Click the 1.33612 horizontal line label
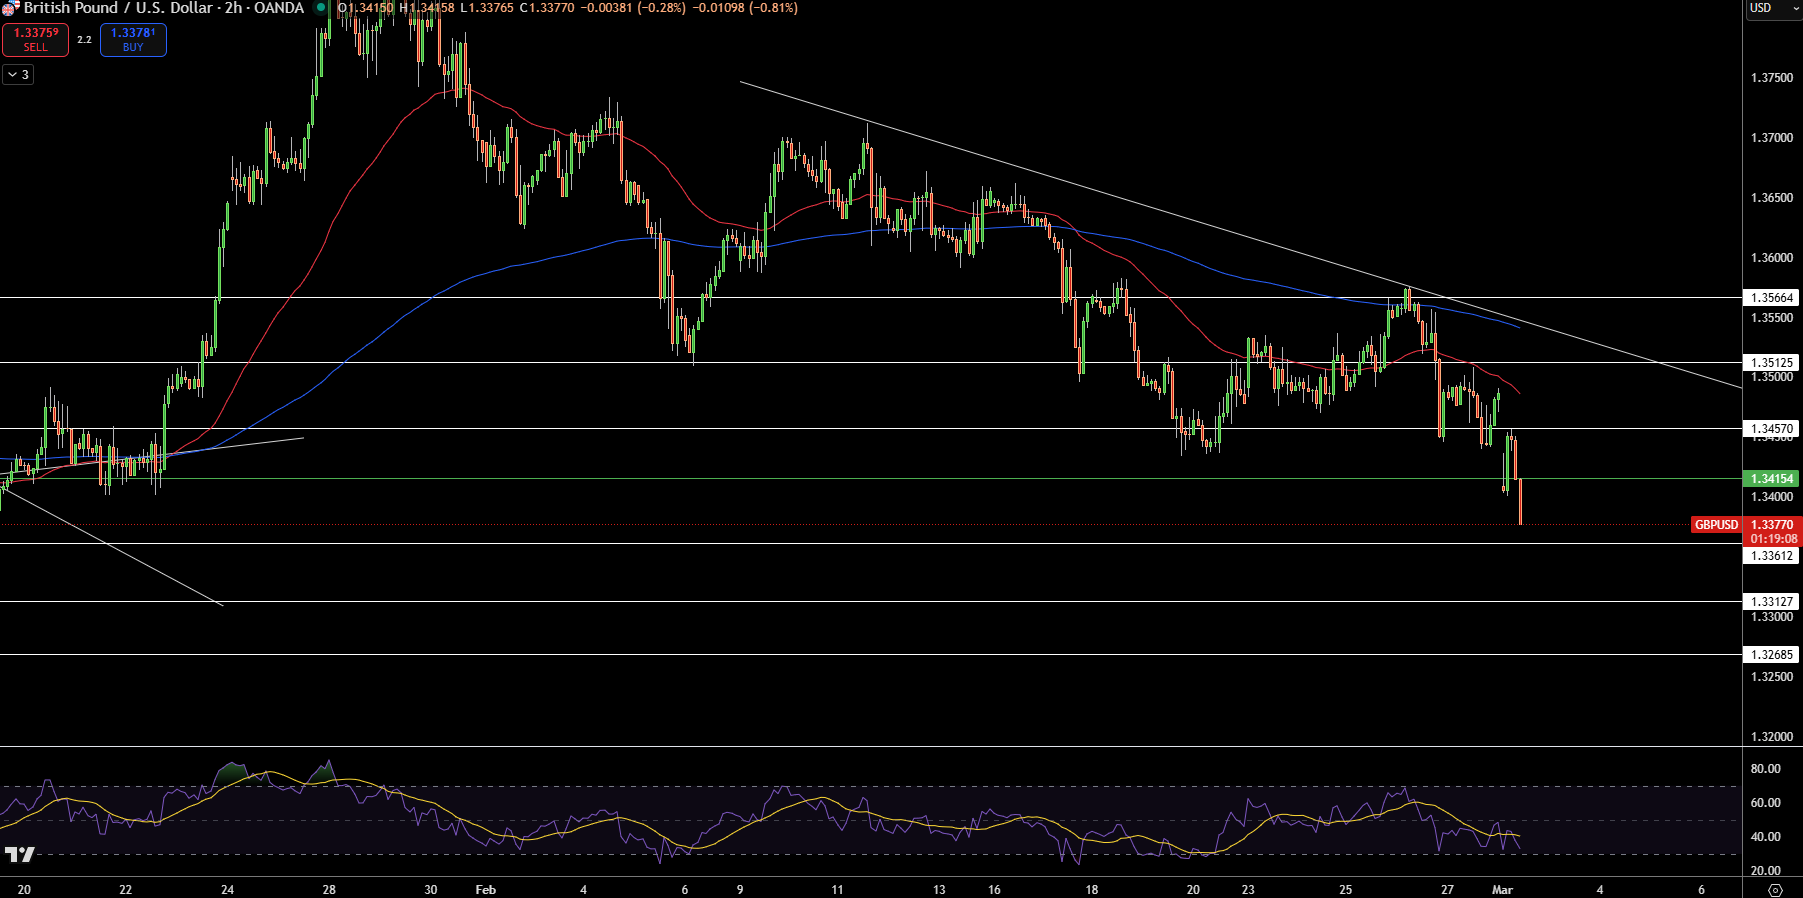 [1772, 556]
